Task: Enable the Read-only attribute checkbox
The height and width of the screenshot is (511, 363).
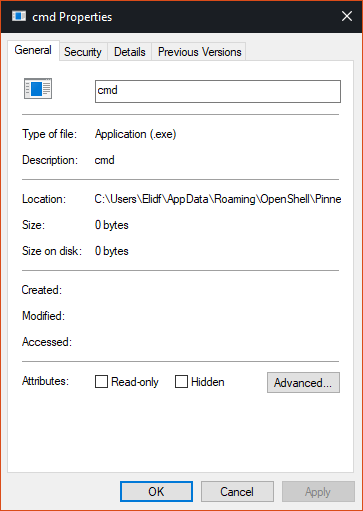Action: point(101,382)
